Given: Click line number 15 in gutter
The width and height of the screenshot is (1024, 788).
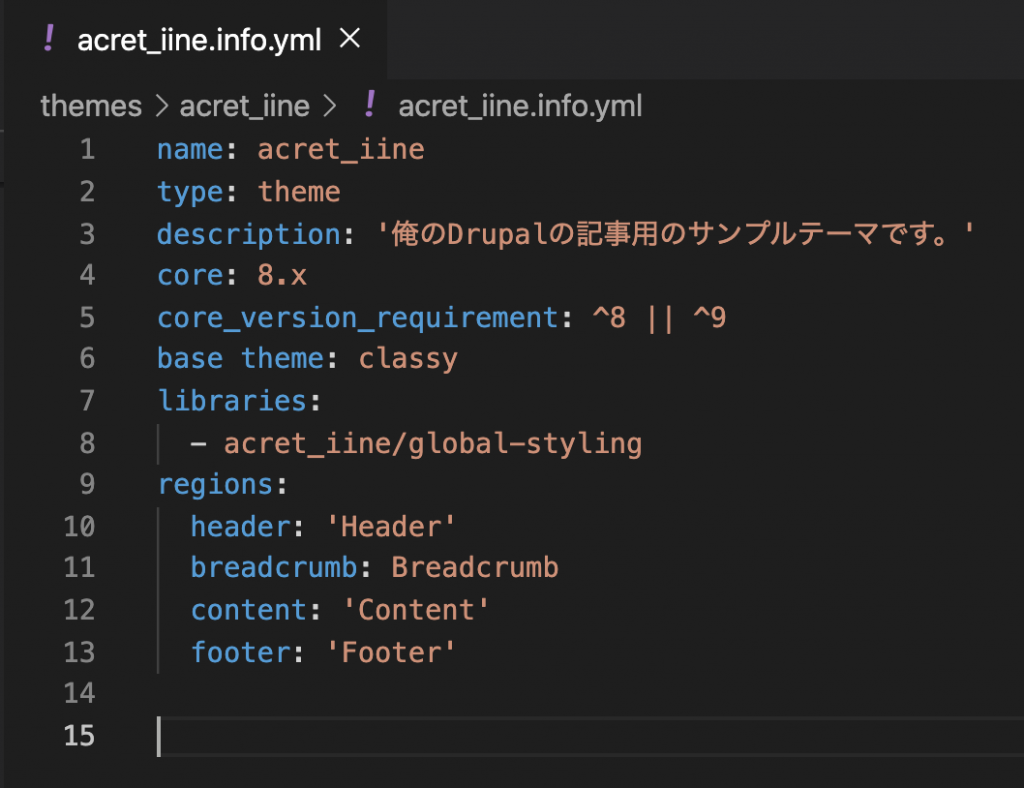Looking at the screenshot, I should (80, 735).
